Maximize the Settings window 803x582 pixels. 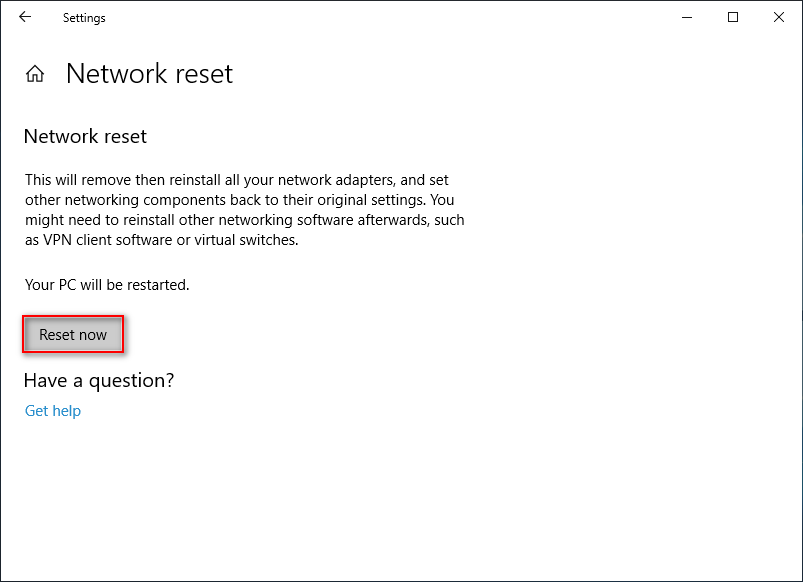(x=733, y=17)
